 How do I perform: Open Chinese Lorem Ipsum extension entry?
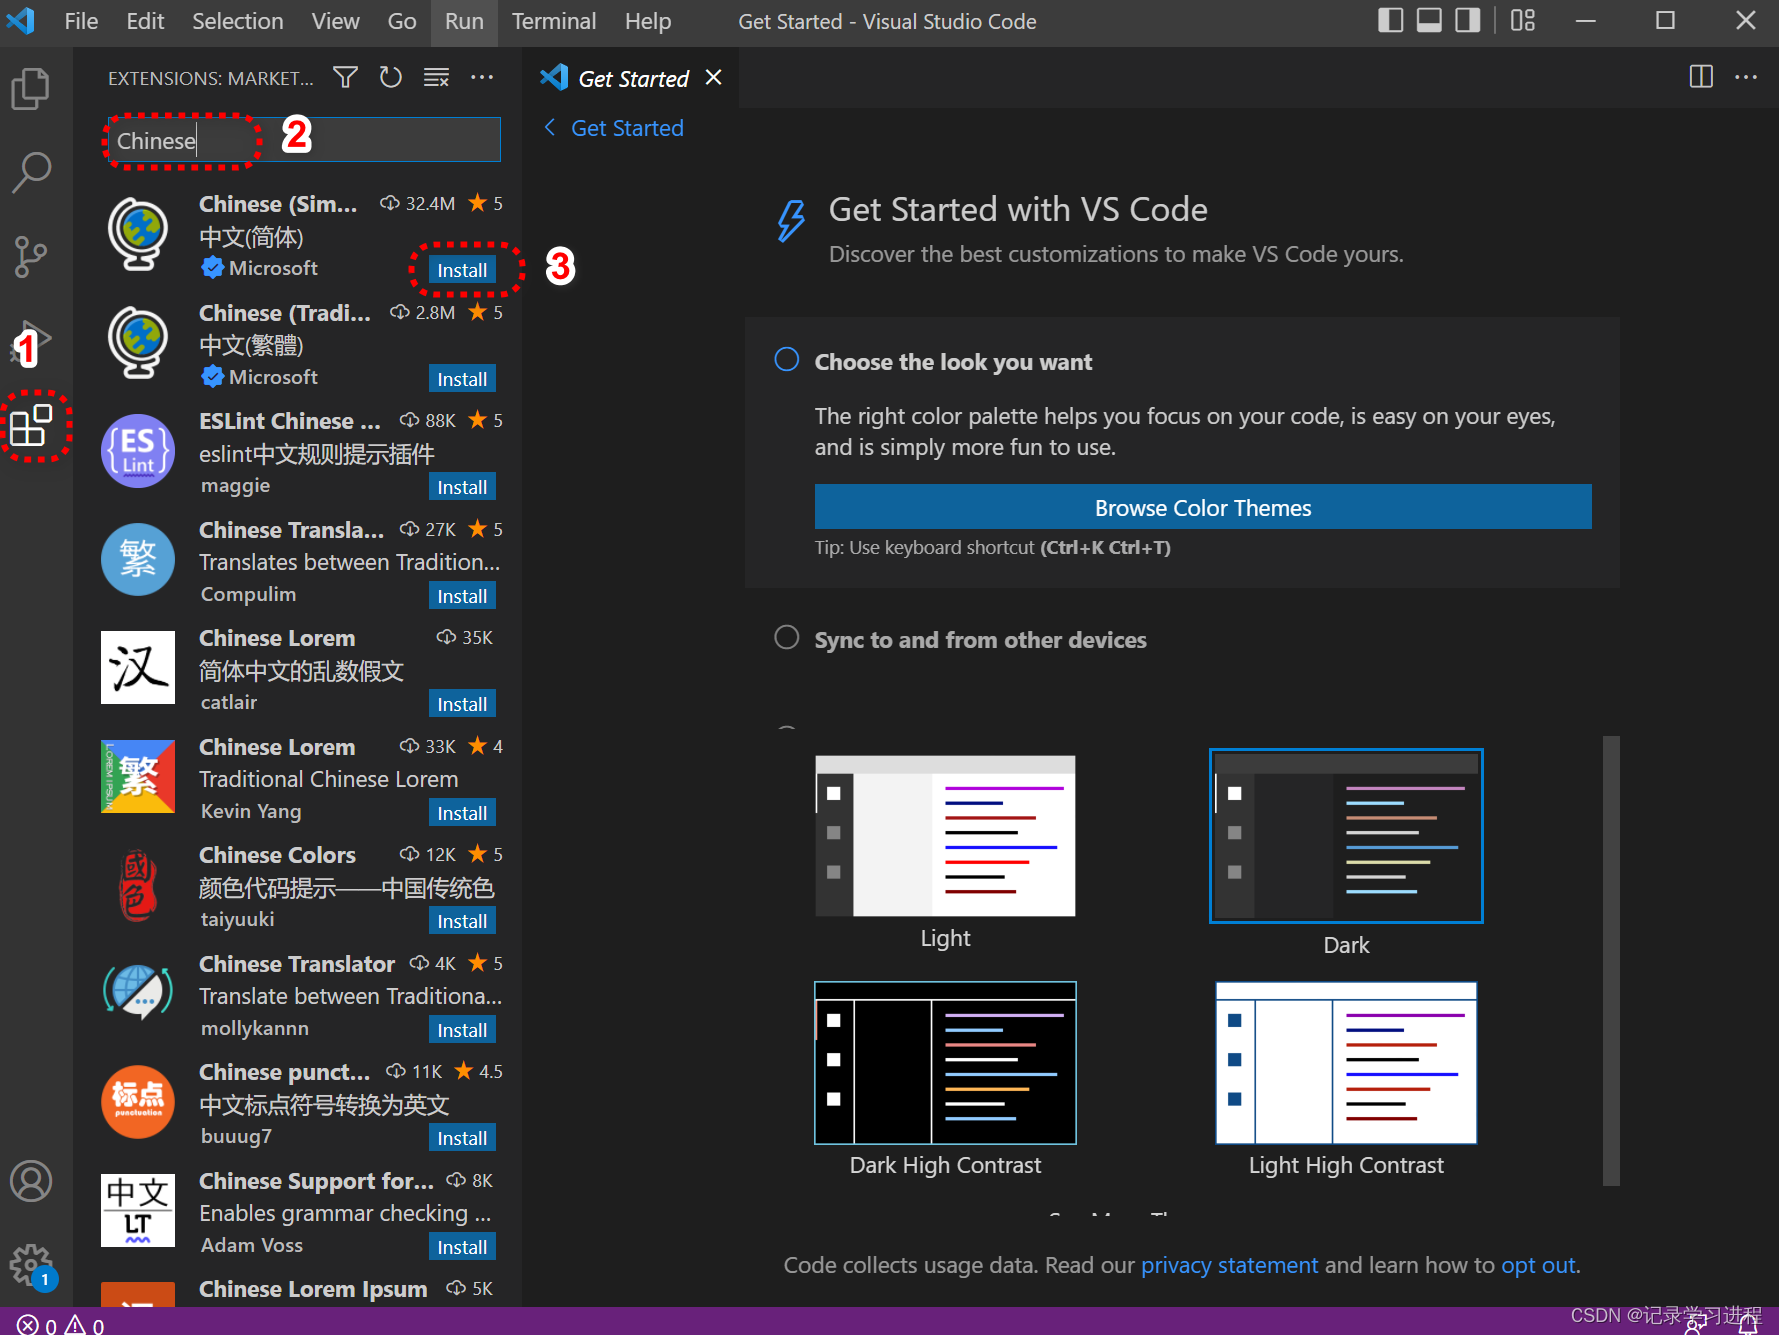click(300, 1291)
